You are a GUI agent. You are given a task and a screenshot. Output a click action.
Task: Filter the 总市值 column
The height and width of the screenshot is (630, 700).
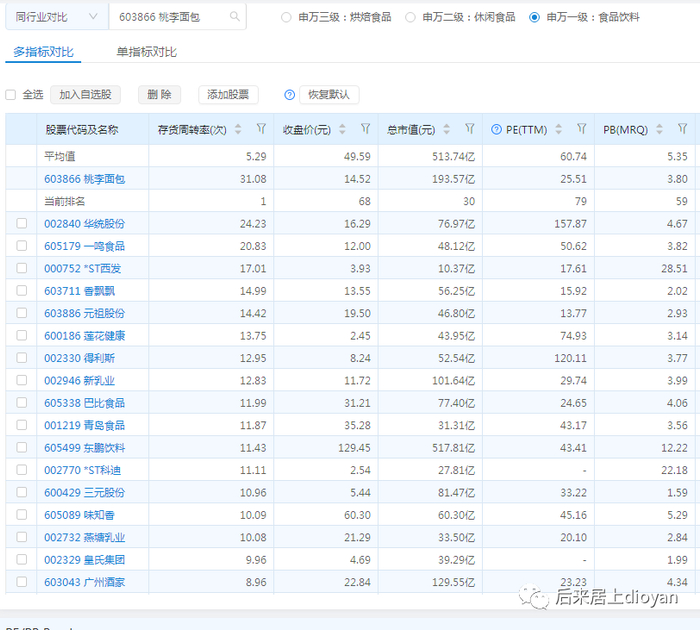(x=470, y=129)
